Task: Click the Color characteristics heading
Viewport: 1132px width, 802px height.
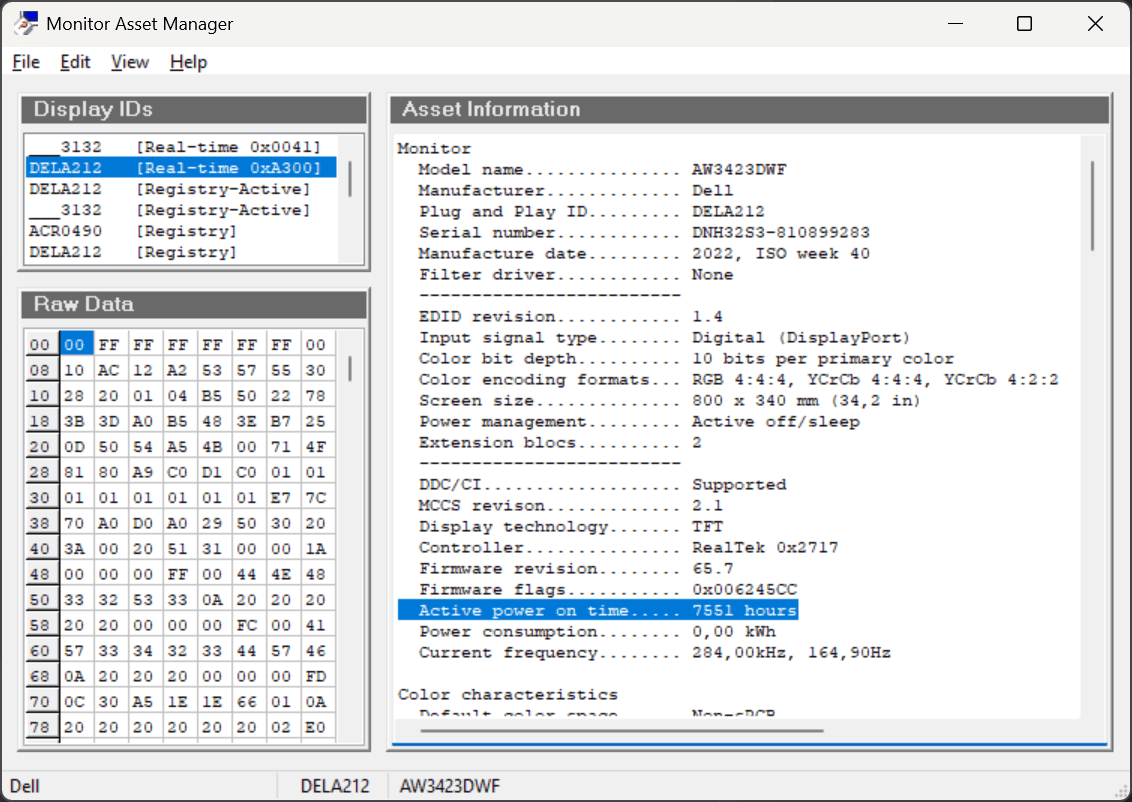Action: (x=508, y=694)
